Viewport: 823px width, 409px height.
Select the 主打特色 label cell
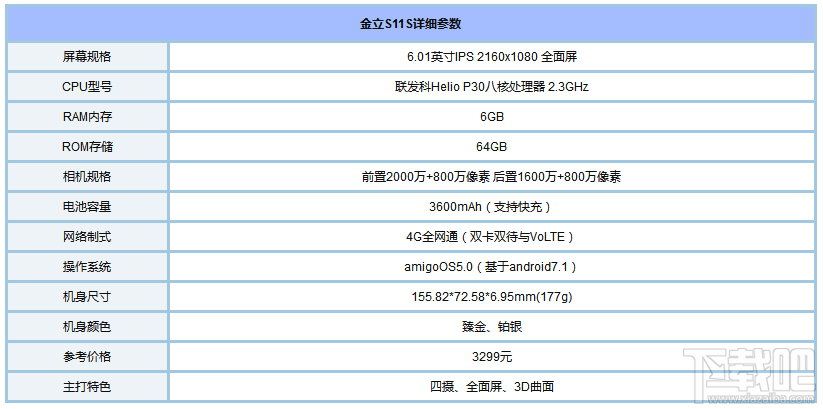(87, 387)
